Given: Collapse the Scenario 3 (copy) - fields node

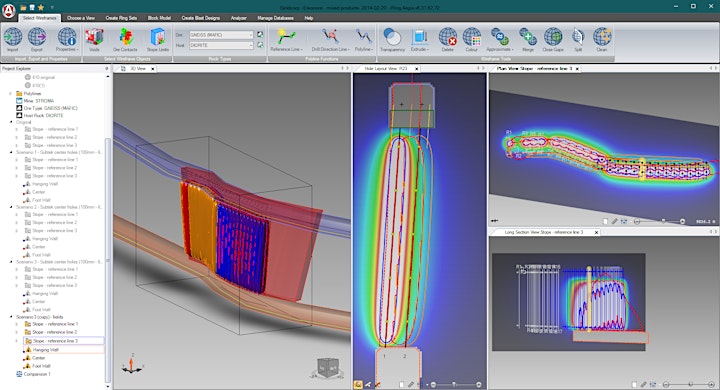Looking at the screenshot, I should click(x=11, y=317).
